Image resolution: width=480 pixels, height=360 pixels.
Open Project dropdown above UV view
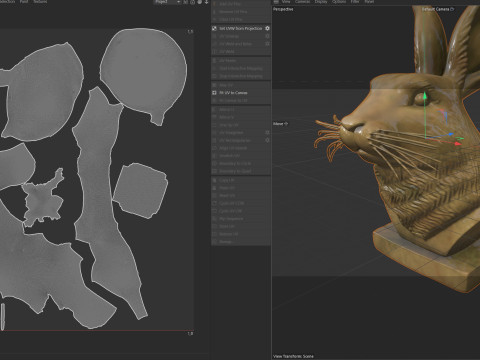tap(167, 2)
